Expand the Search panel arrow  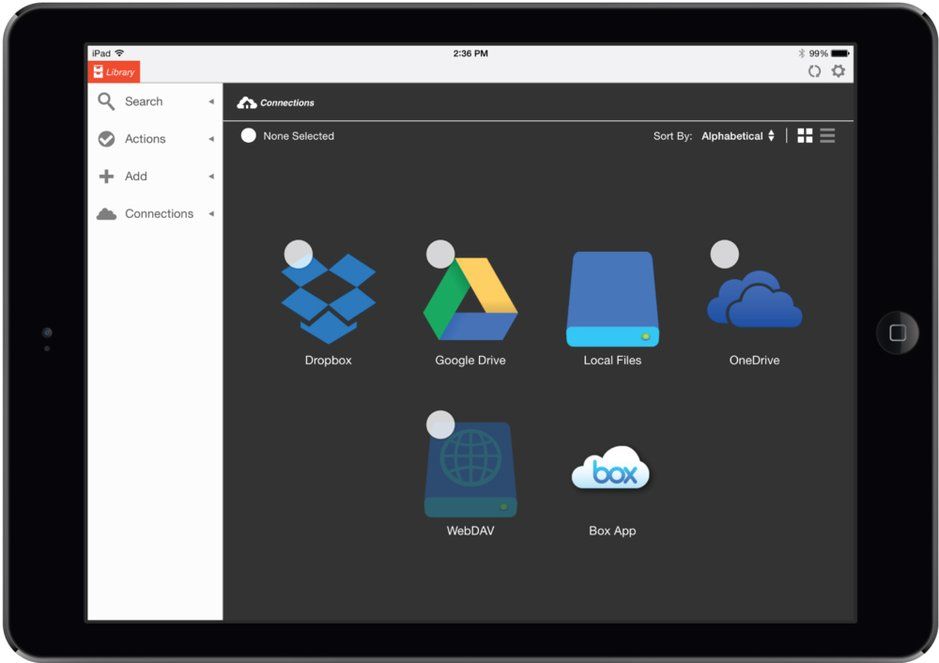click(211, 102)
